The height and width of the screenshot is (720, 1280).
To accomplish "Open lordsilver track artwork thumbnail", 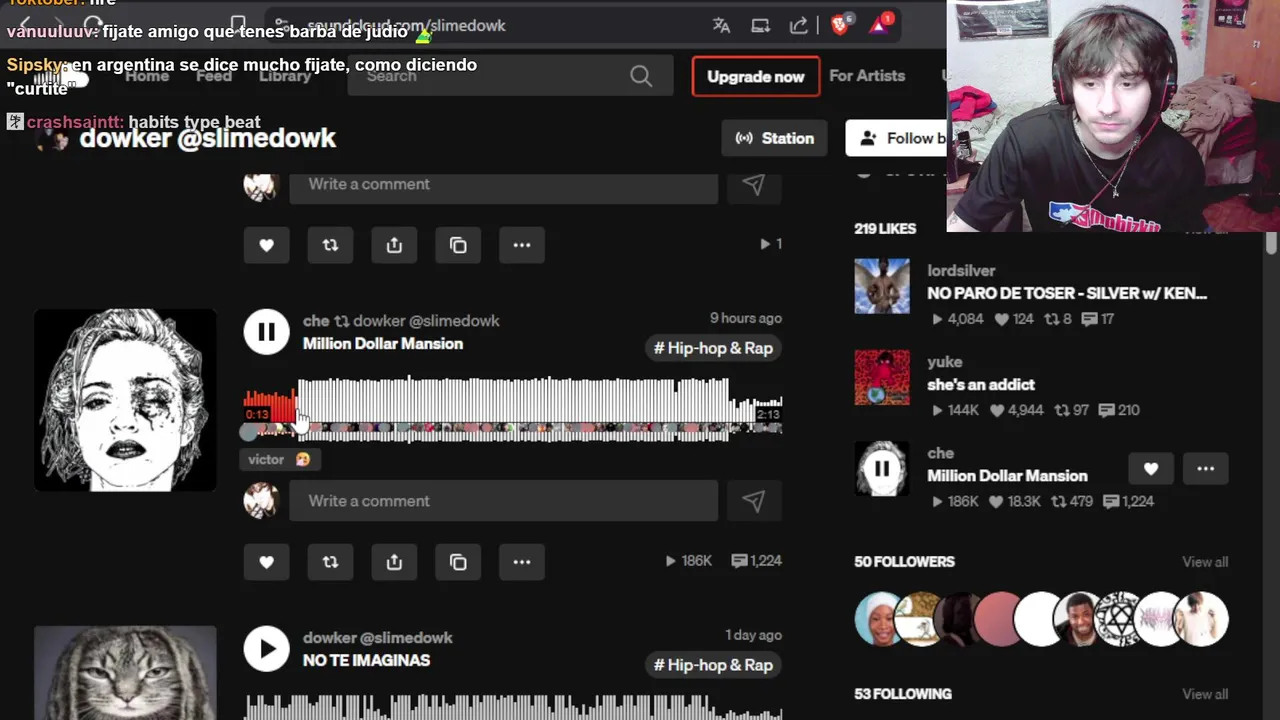I will pos(882,286).
